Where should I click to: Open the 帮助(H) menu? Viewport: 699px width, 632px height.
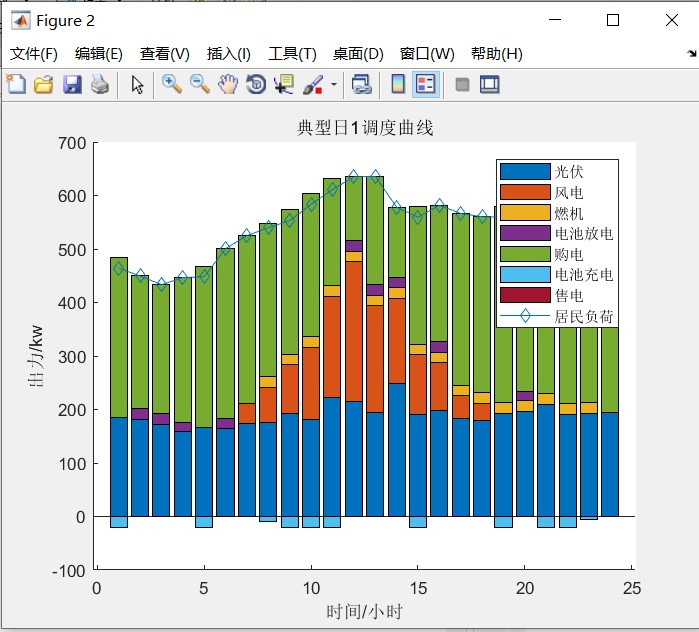pos(497,54)
